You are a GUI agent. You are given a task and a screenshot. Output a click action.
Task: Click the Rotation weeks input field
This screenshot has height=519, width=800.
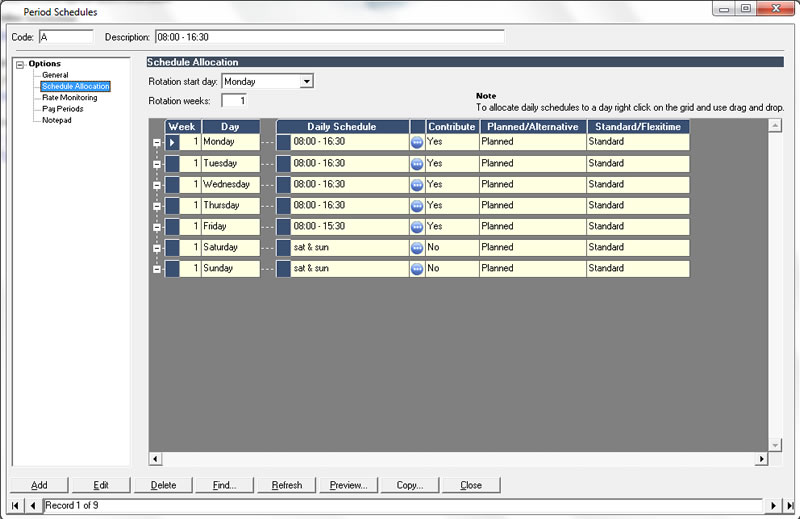[x=234, y=101]
